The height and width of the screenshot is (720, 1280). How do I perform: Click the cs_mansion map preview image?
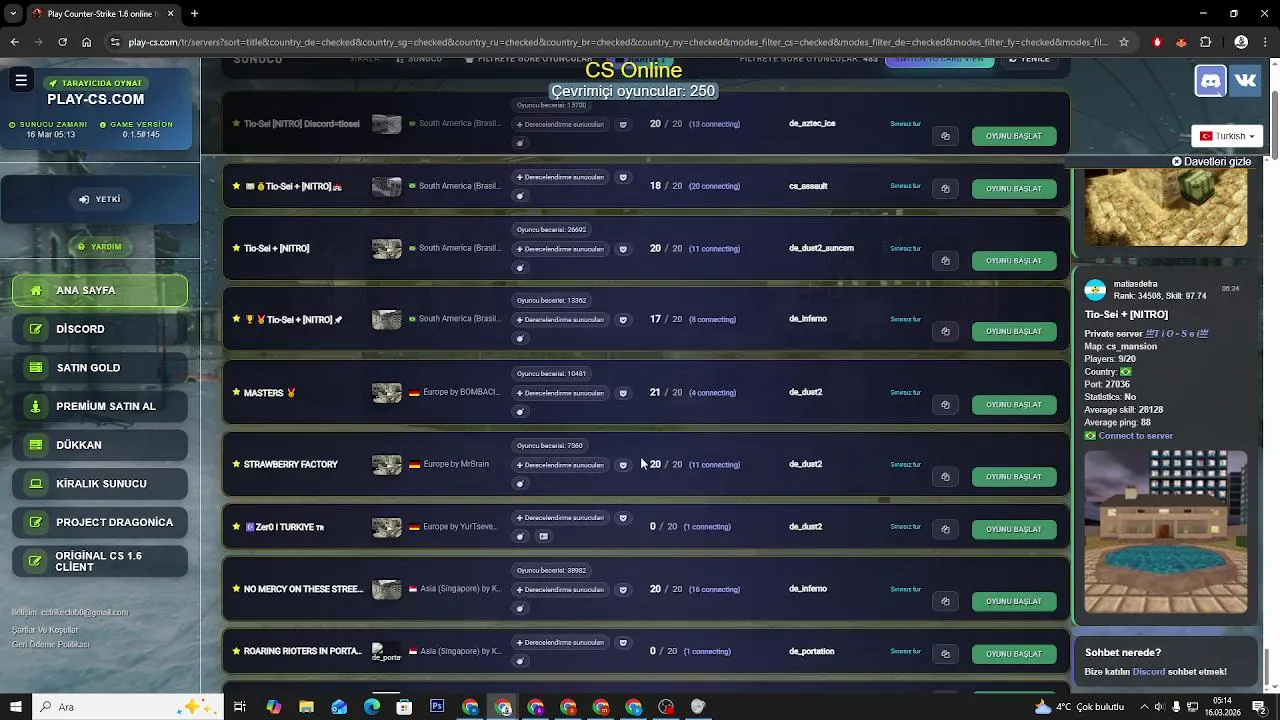click(x=1166, y=531)
